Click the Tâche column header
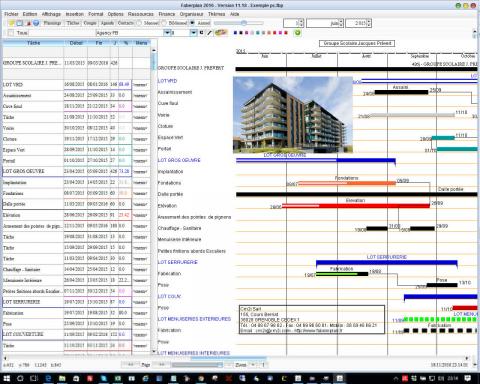The height and width of the screenshot is (384, 480). pos(33,43)
